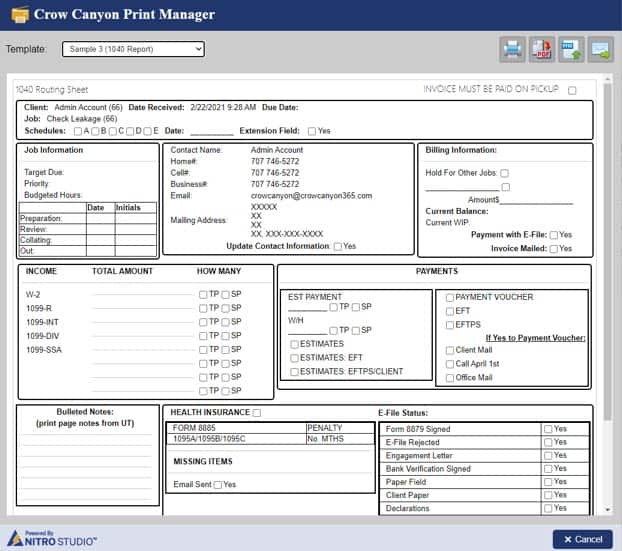Click the scrollbar down arrow
This screenshot has width=622, height=551.
[607, 510]
